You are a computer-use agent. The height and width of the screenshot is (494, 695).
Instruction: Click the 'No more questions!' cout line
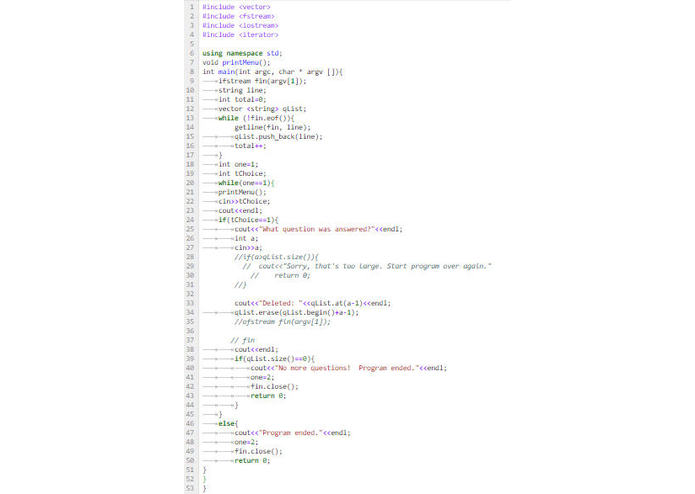coord(349,368)
